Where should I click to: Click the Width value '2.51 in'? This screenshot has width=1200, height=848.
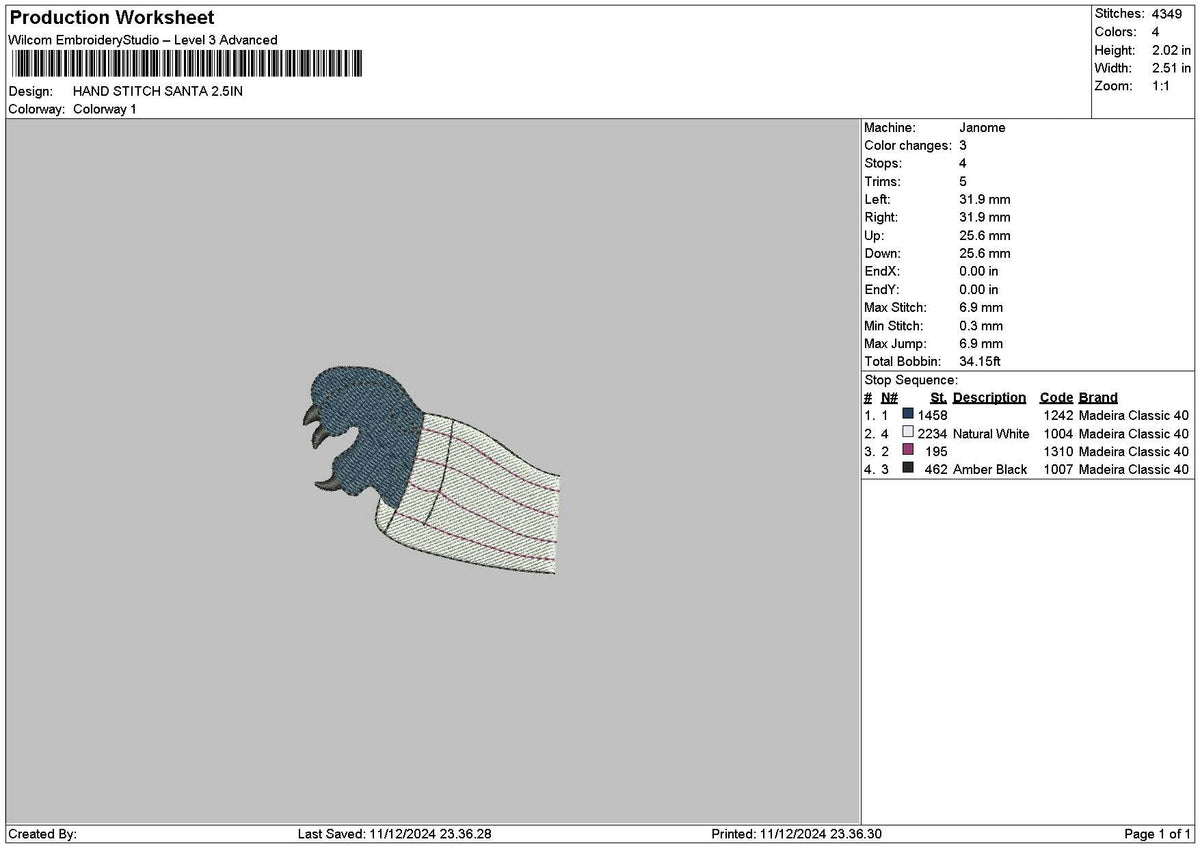coord(1171,68)
